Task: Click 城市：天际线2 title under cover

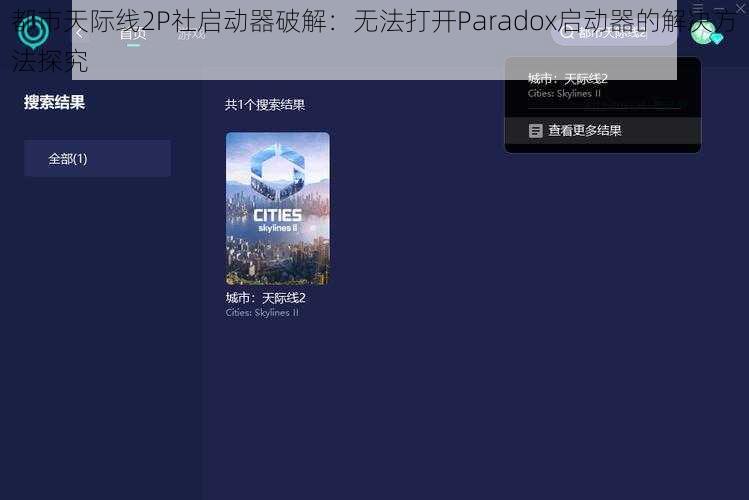Action: point(266,298)
